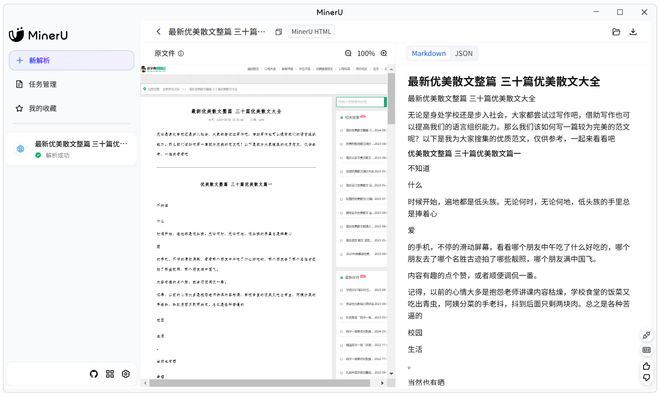
Task: Click the horizontal scrollbar left arrow
Action: [x=145, y=383]
